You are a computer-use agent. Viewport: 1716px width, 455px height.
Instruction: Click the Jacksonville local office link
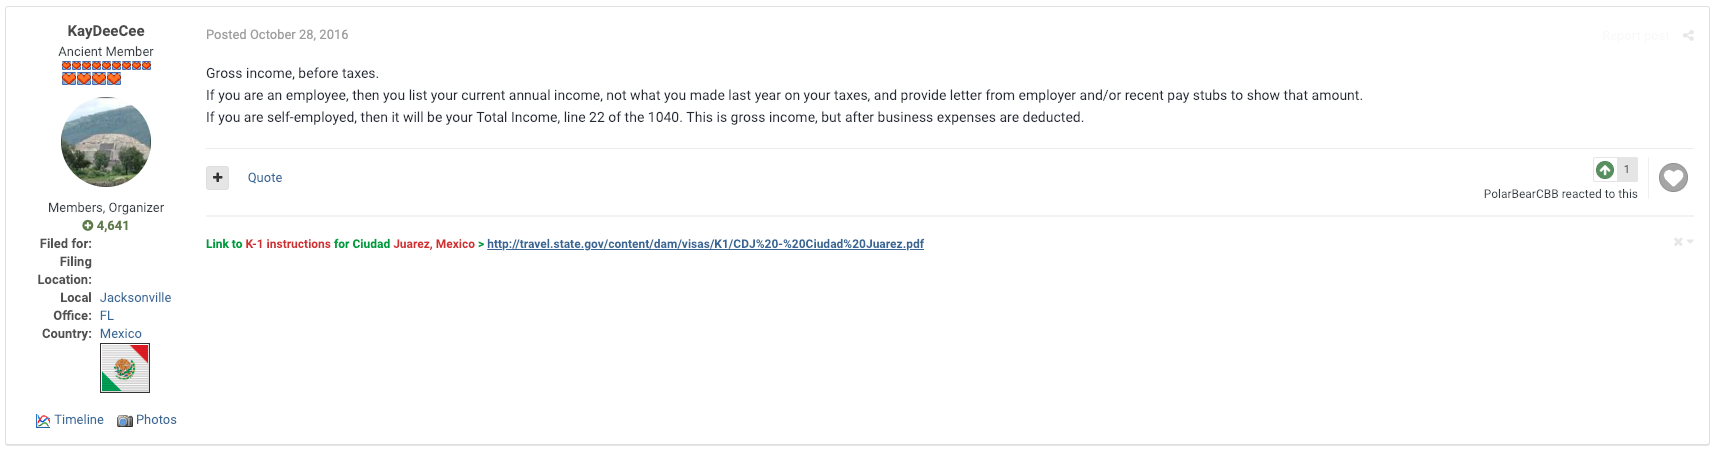click(136, 298)
